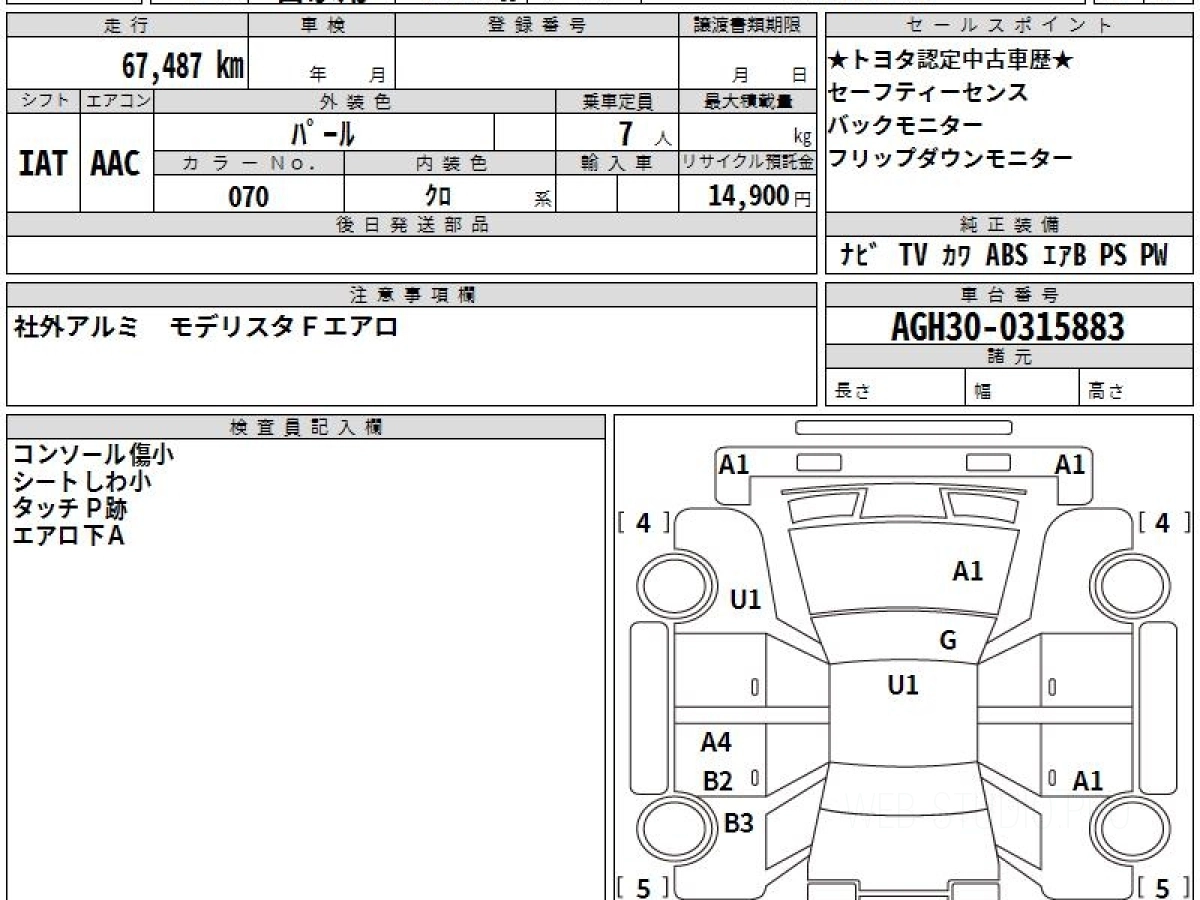Click the interior color value クロ
Viewport: 1200px width, 900px height.
[x=438, y=196]
